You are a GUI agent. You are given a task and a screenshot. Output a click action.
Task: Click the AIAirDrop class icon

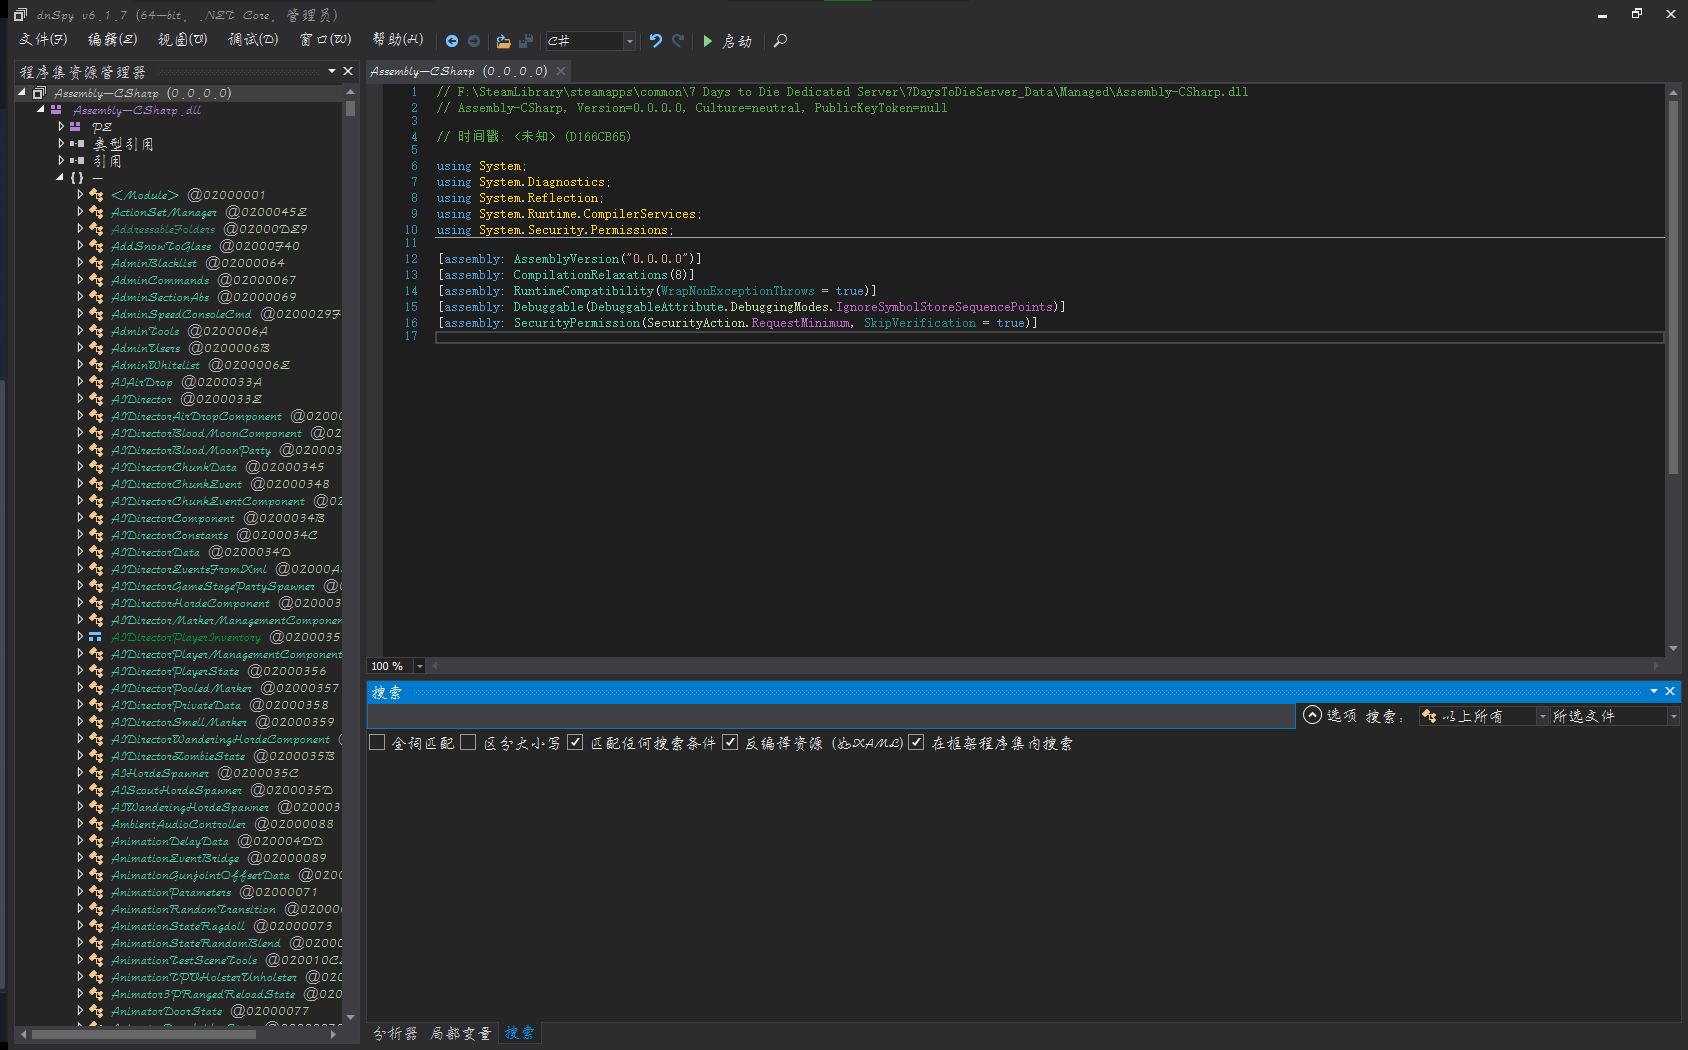coord(96,382)
